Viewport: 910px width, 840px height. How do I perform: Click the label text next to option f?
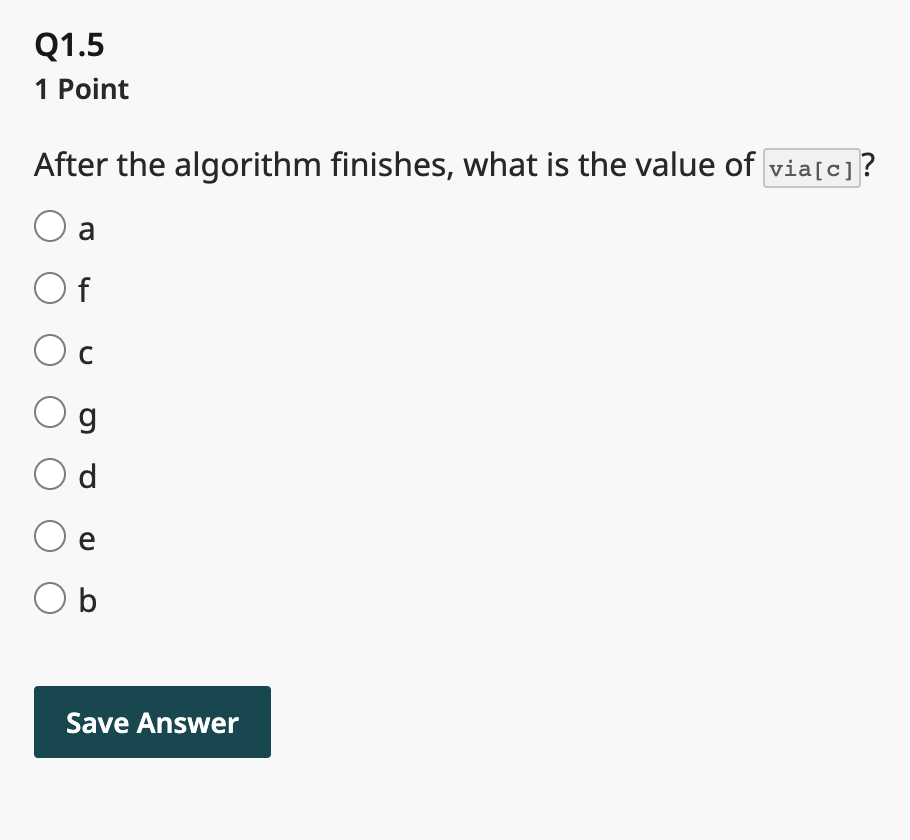pyautogui.click(x=84, y=291)
